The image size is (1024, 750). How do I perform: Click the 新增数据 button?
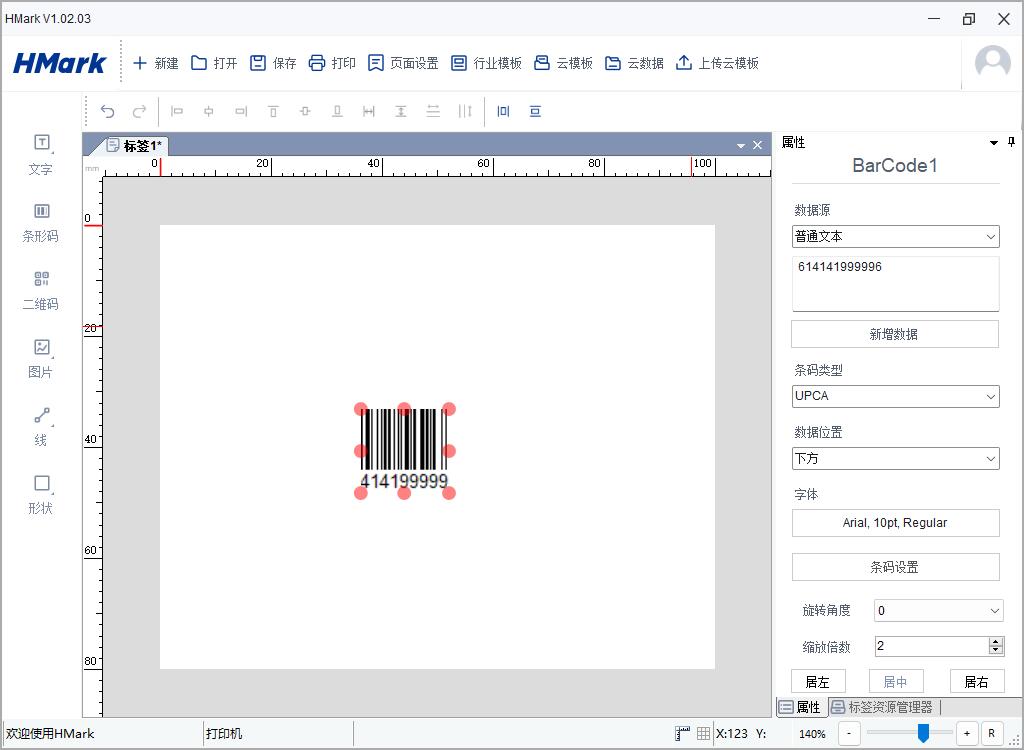click(x=895, y=334)
